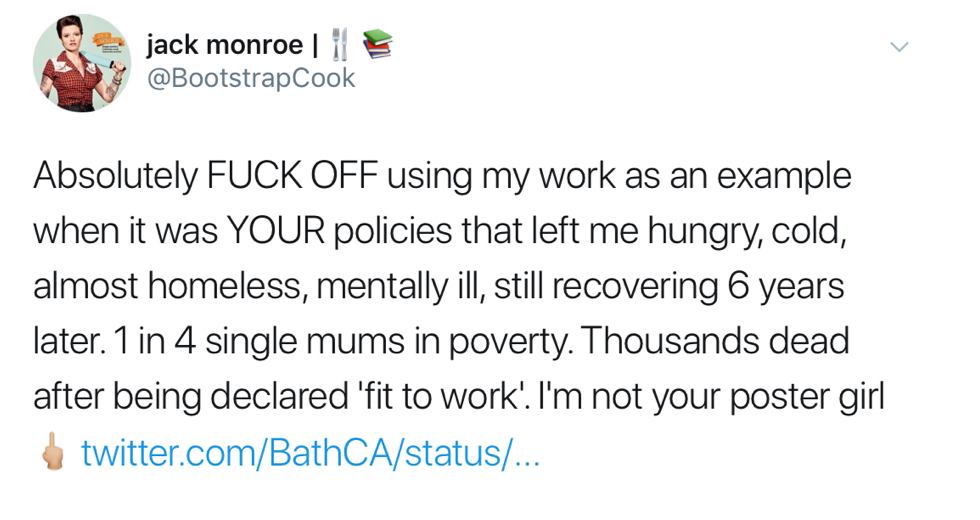980x520 pixels.
Task: Open the twitter.com/BathCA/status link
Action: pyautogui.click(x=310, y=453)
